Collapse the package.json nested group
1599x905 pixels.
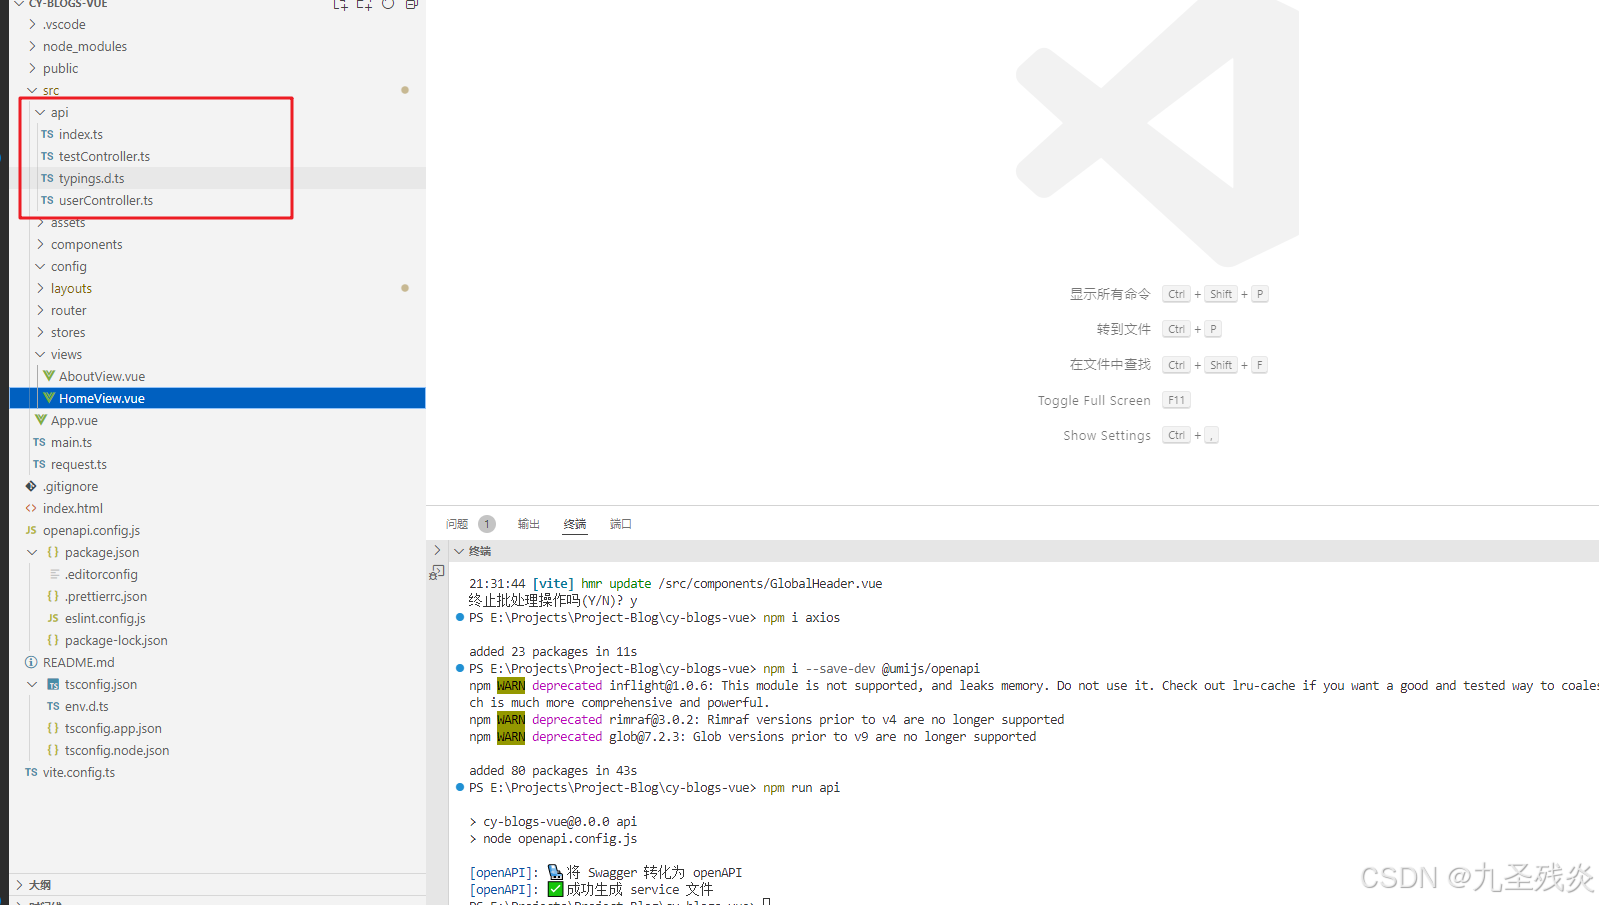pyautogui.click(x=32, y=552)
